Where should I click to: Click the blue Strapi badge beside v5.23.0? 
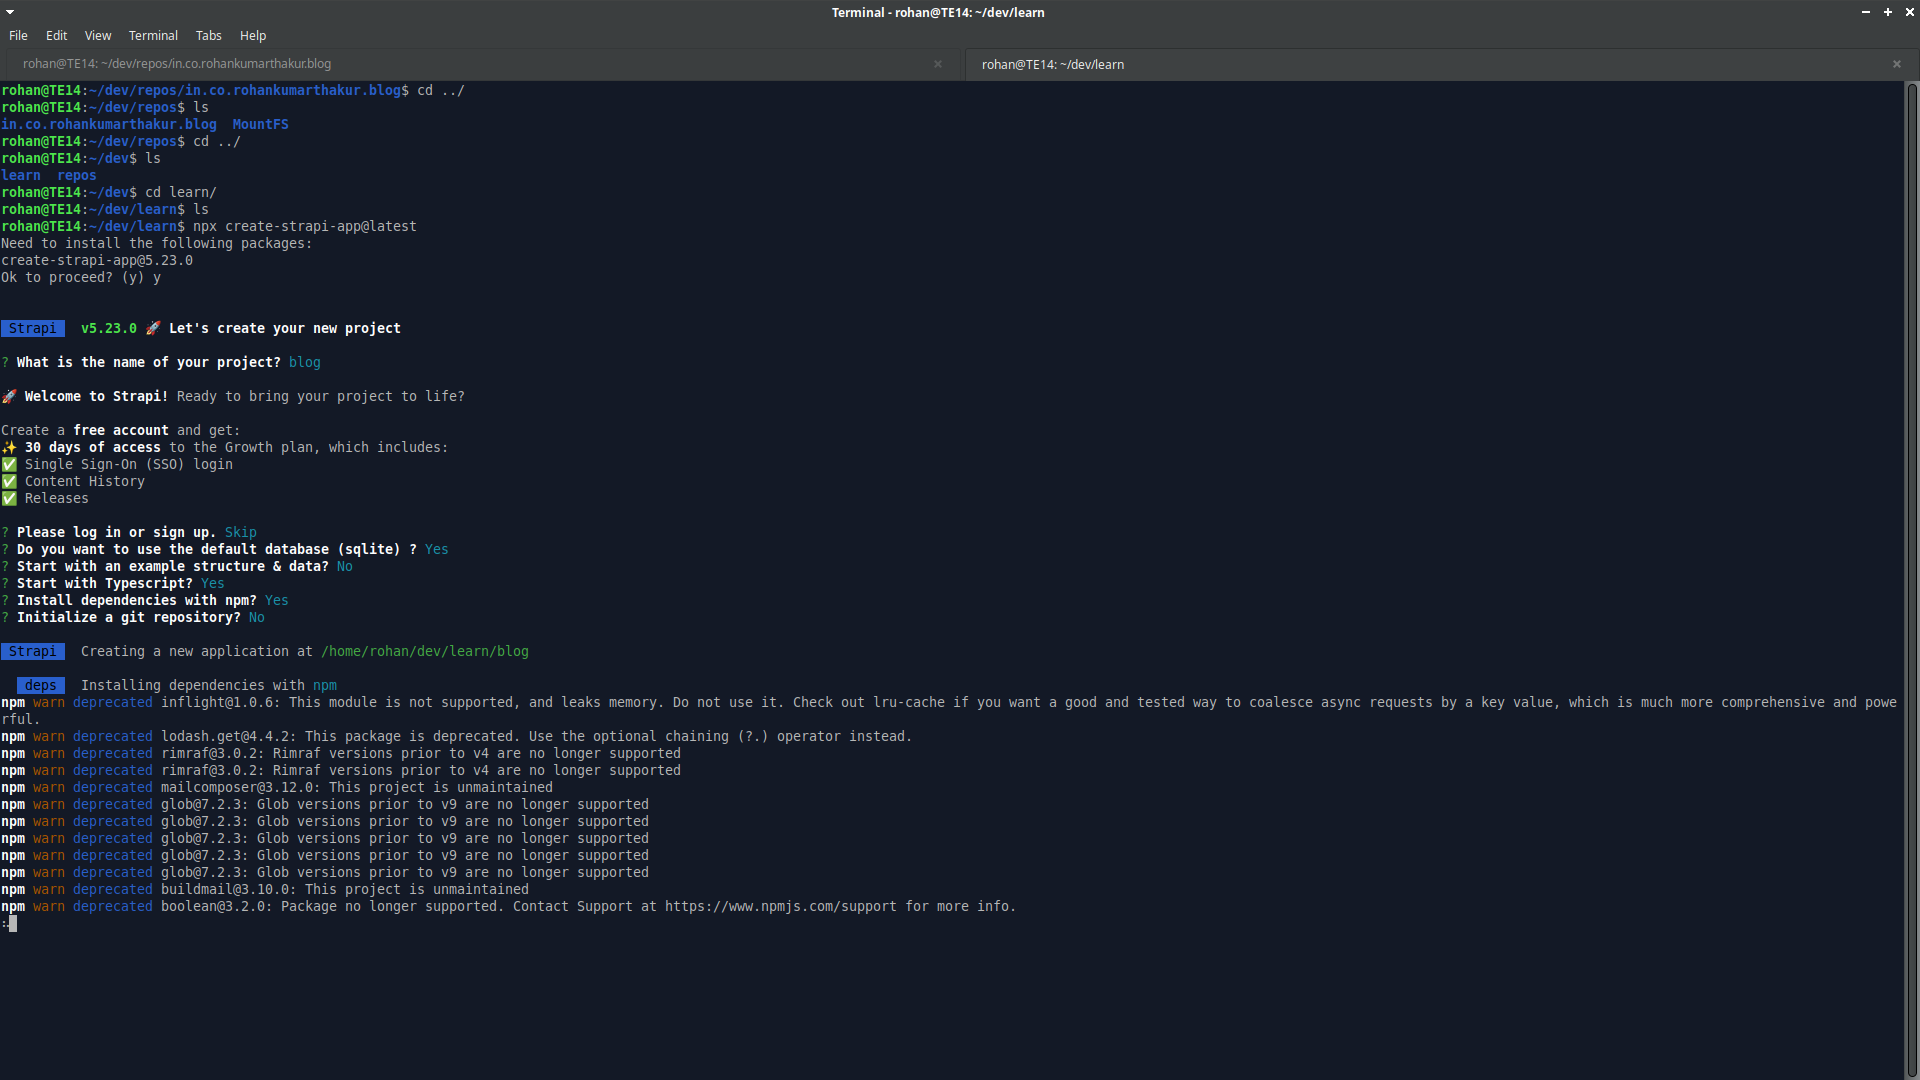(33, 328)
